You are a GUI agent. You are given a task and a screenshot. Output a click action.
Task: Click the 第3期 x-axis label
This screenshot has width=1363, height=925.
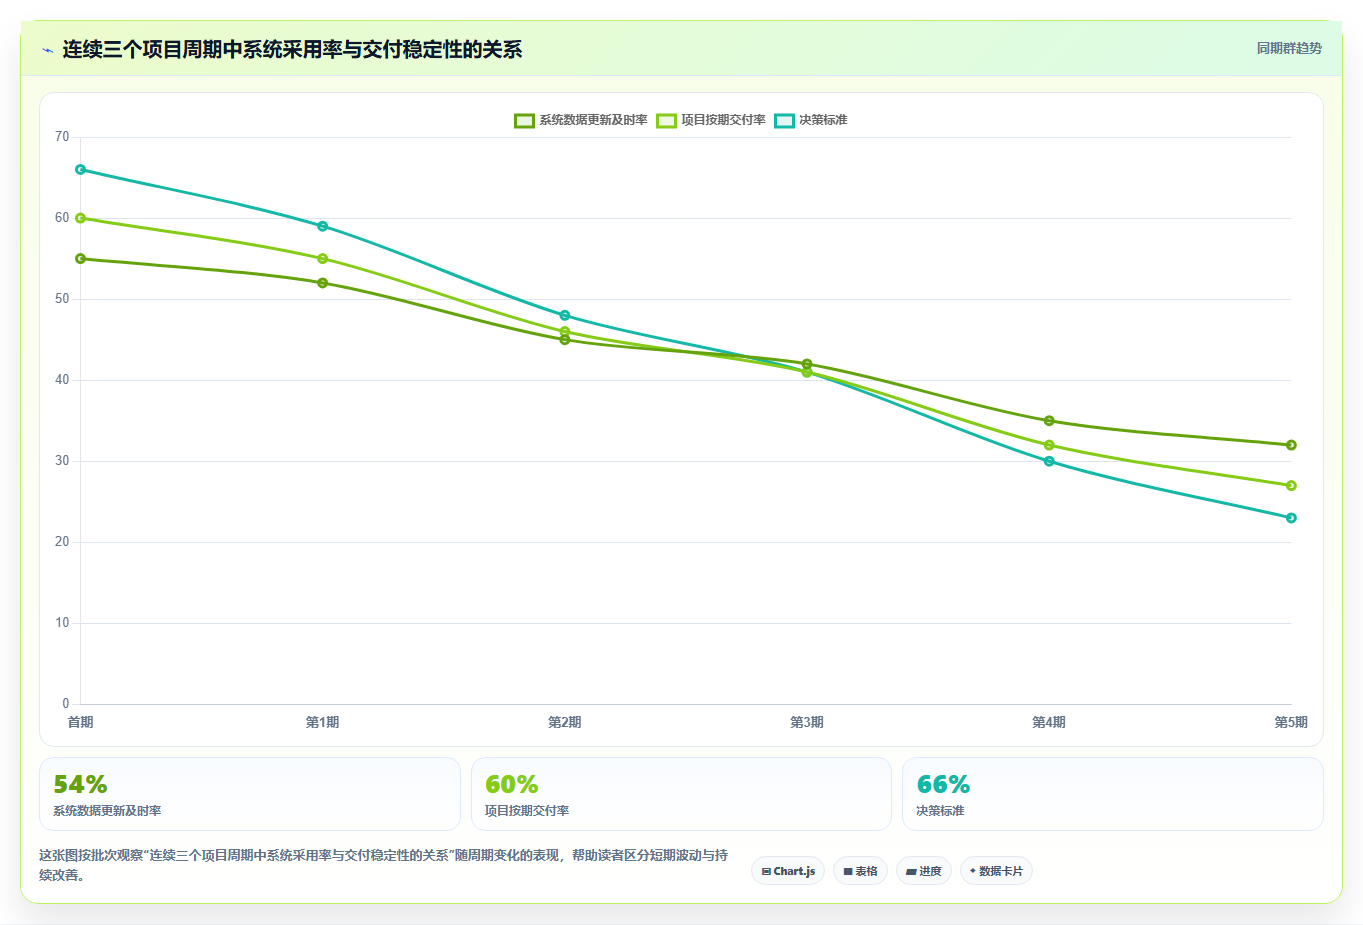pyautogui.click(x=807, y=722)
